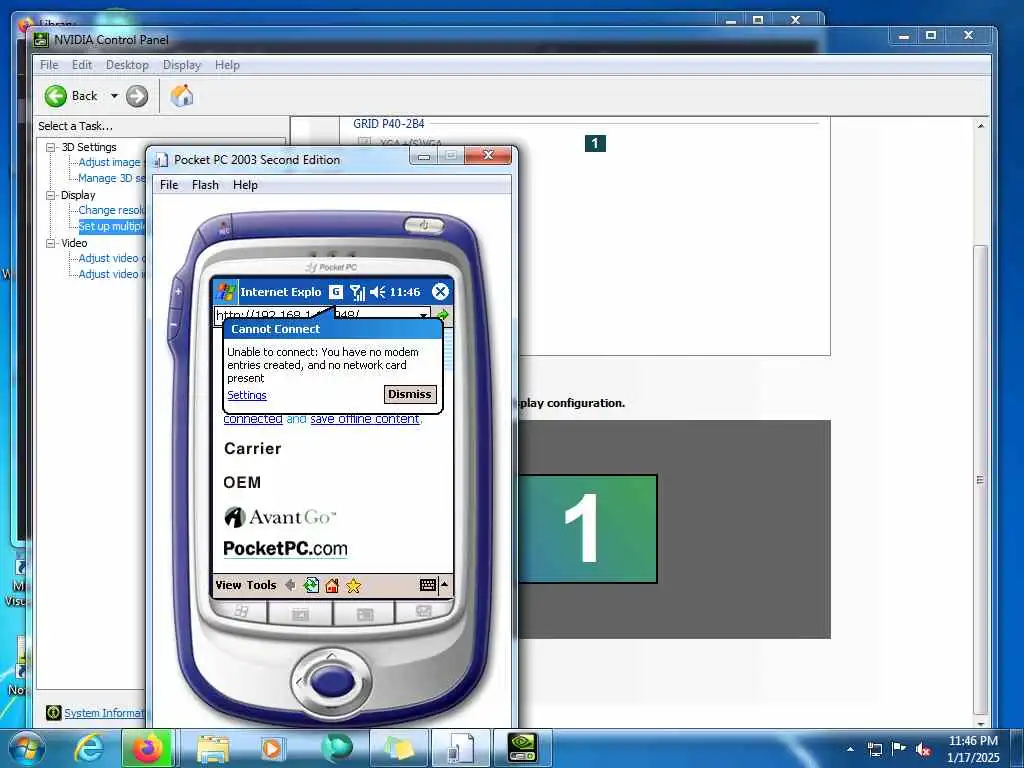Image resolution: width=1024 pixels, height=768 pixels.
Task: Tap the speaker volume icon in Pocket PC
Action: coord(377,292)
